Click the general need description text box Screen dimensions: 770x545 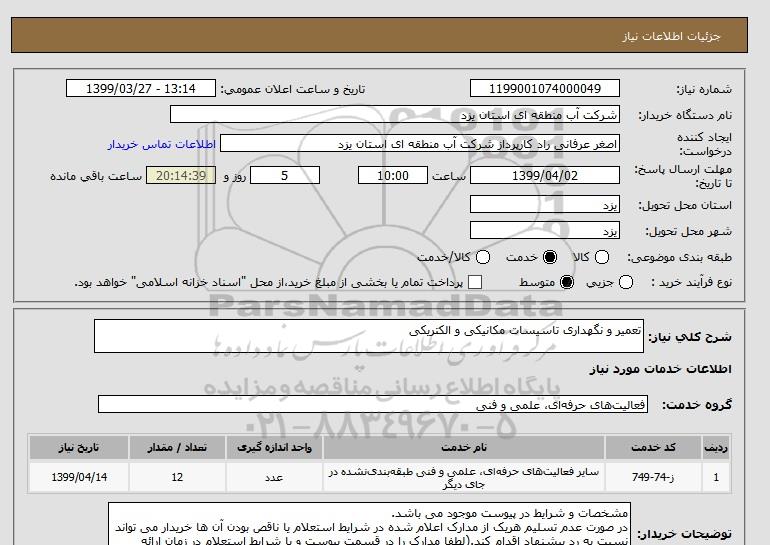pyautogui.click(x=369, y=336)
